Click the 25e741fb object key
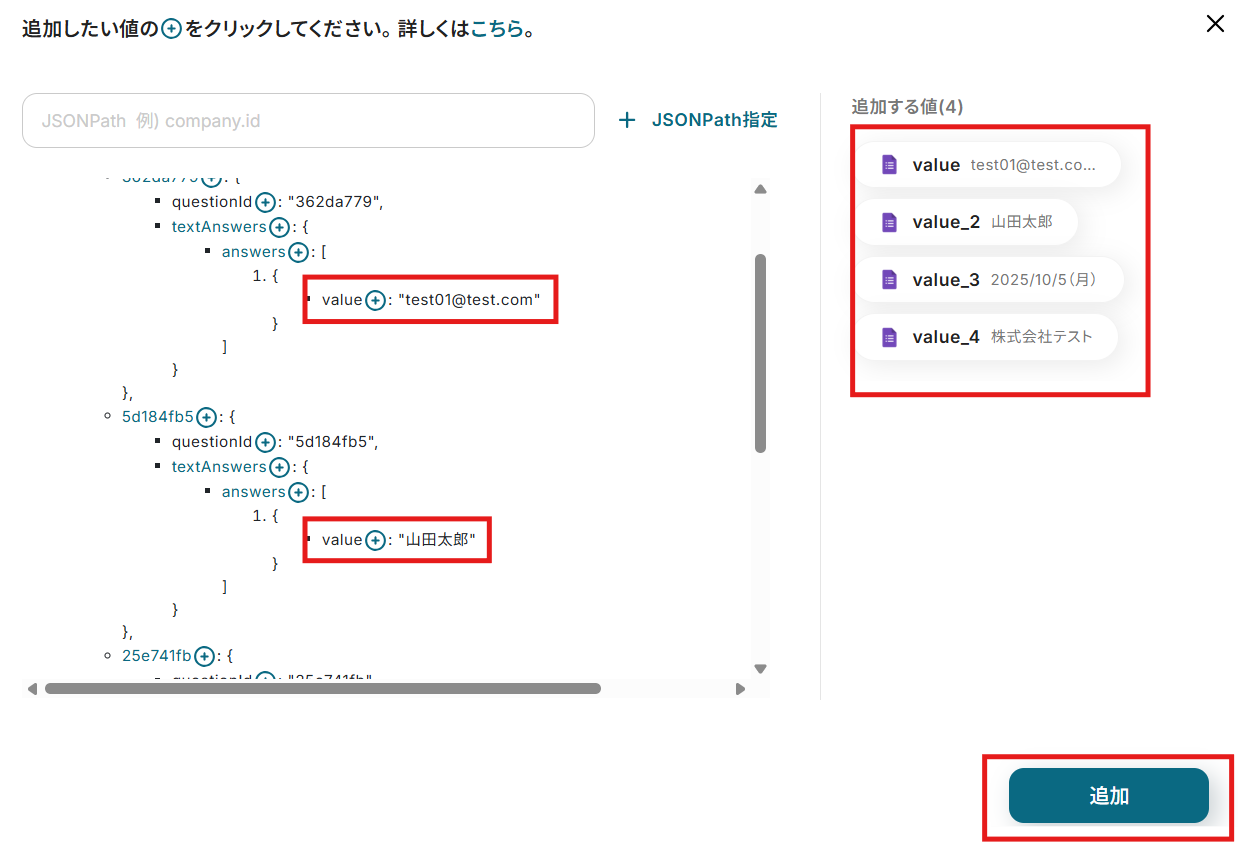Screen dimensions: 1238x842 157,657
